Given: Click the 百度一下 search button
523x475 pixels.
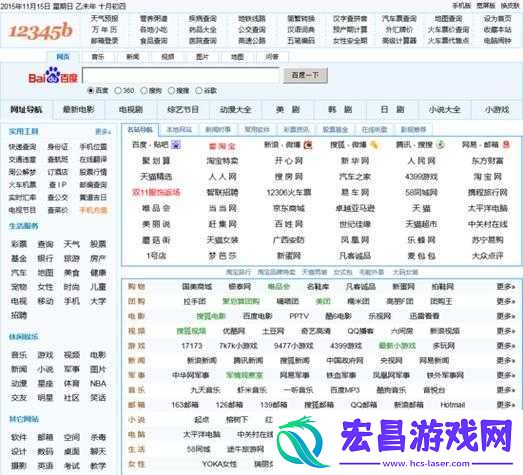Looking at the screenshot, I should pyautogui.click(x=305, y=75).
